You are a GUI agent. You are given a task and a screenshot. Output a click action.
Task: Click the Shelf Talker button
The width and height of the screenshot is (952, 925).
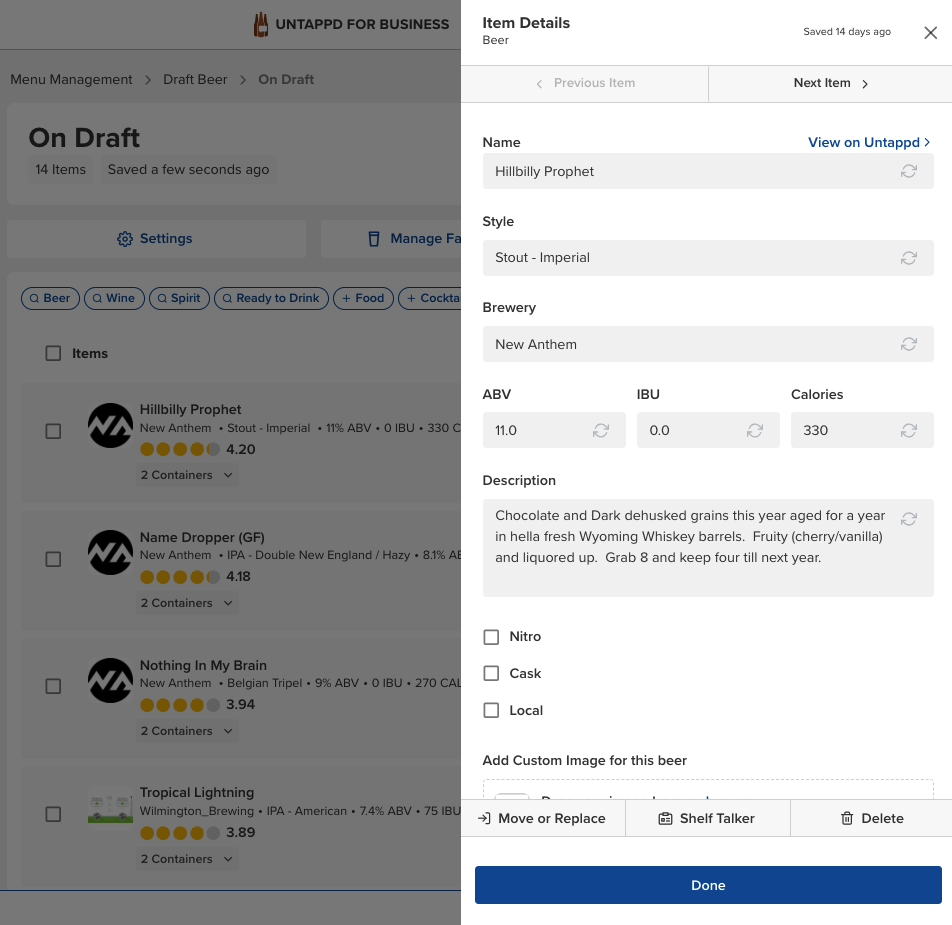pos(707,818)
